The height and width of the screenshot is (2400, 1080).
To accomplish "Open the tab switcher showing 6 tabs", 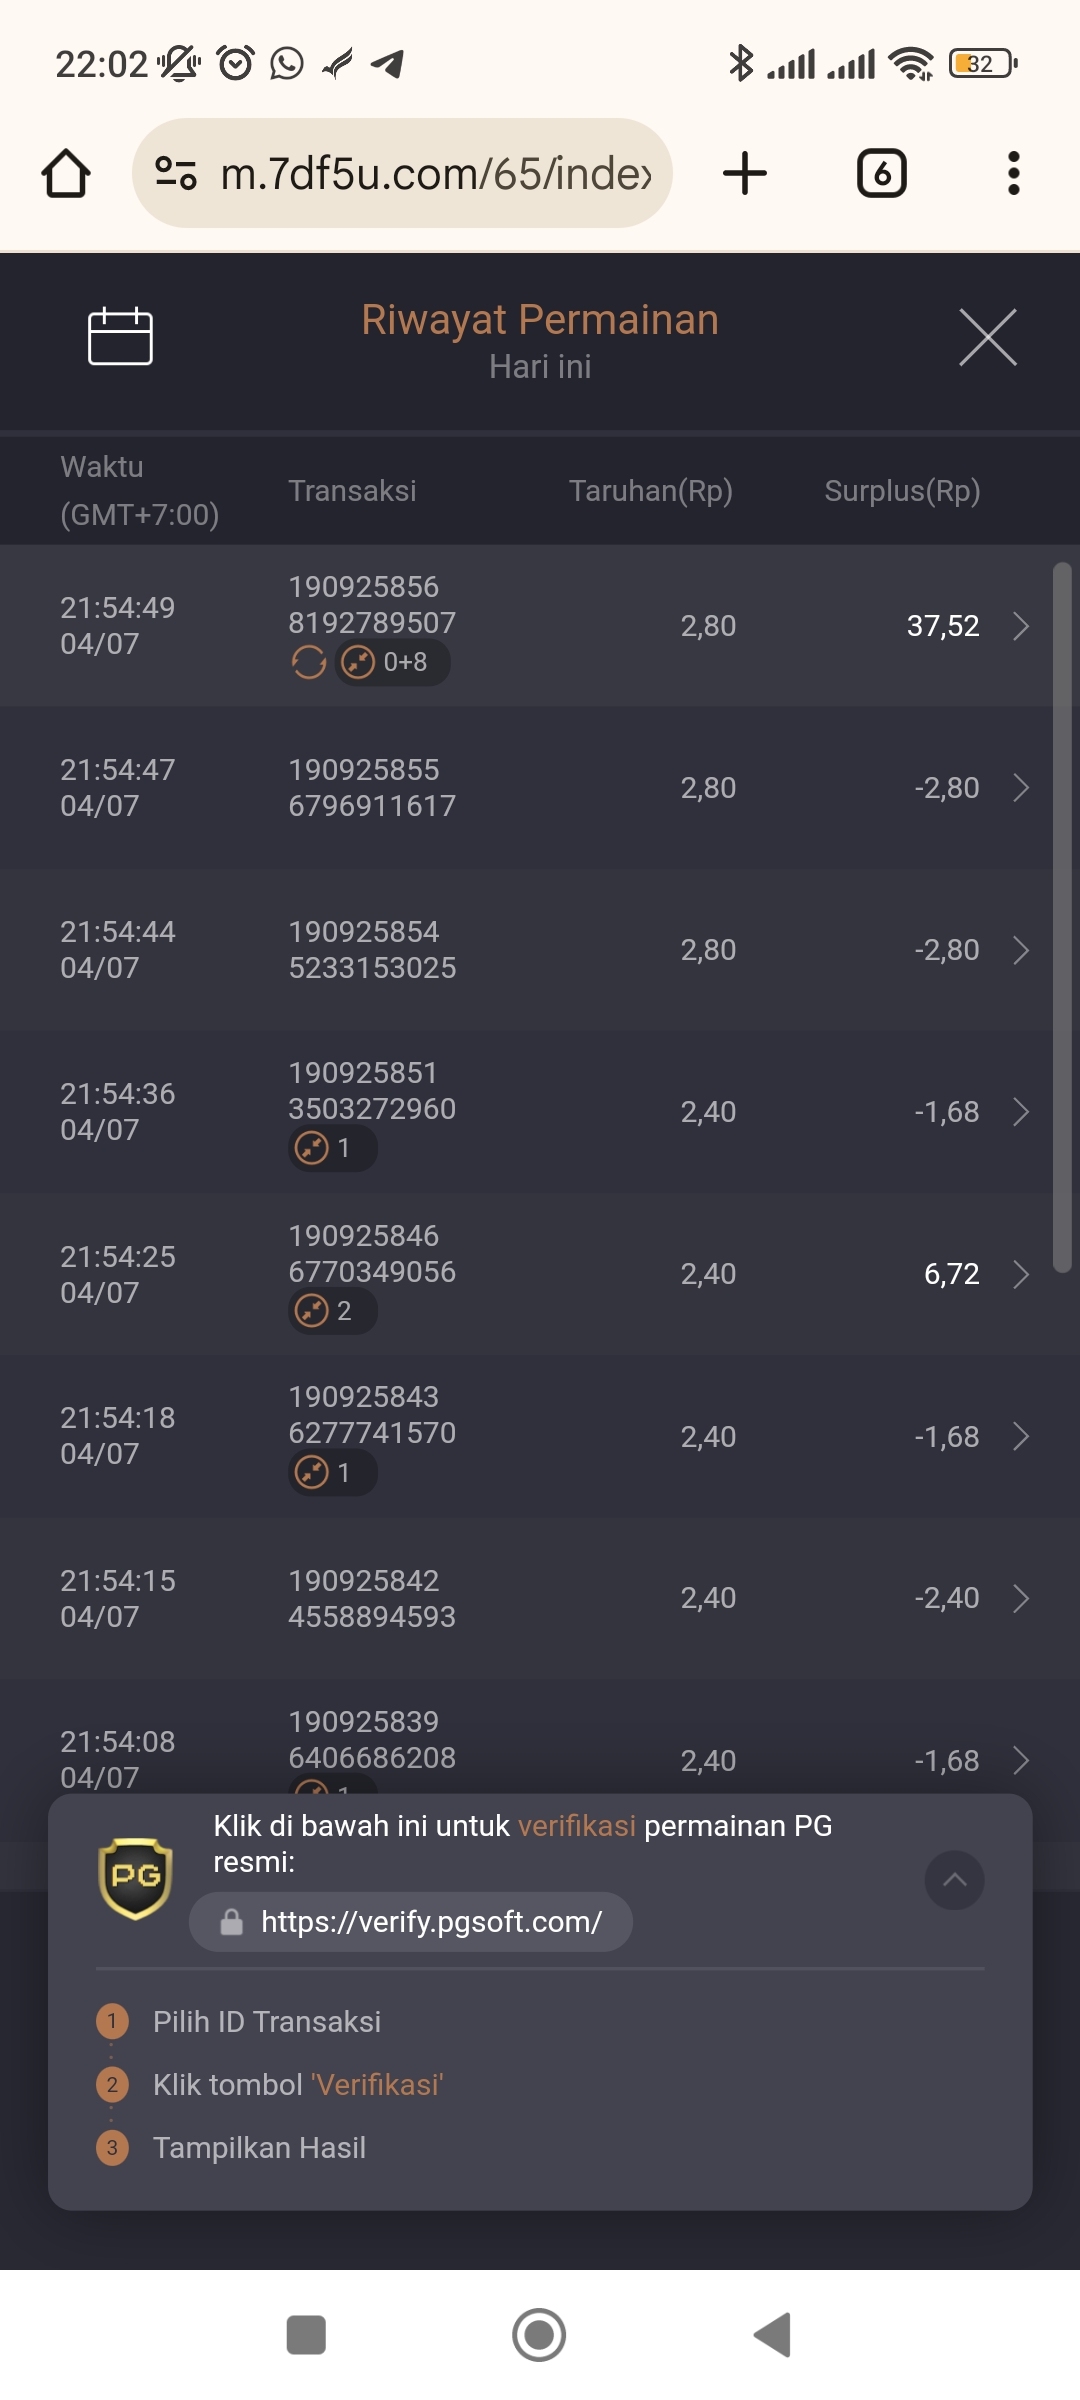I will coord(882,173).
